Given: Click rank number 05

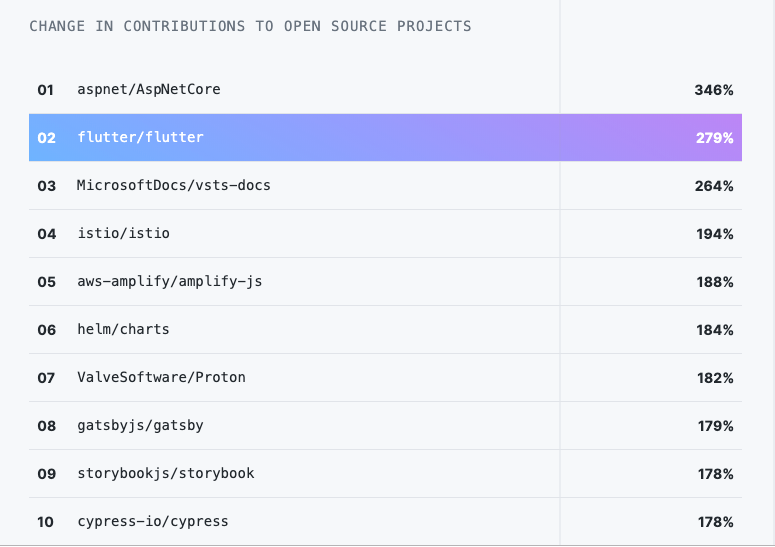Looking at the screenshot, I should (46, 282).
